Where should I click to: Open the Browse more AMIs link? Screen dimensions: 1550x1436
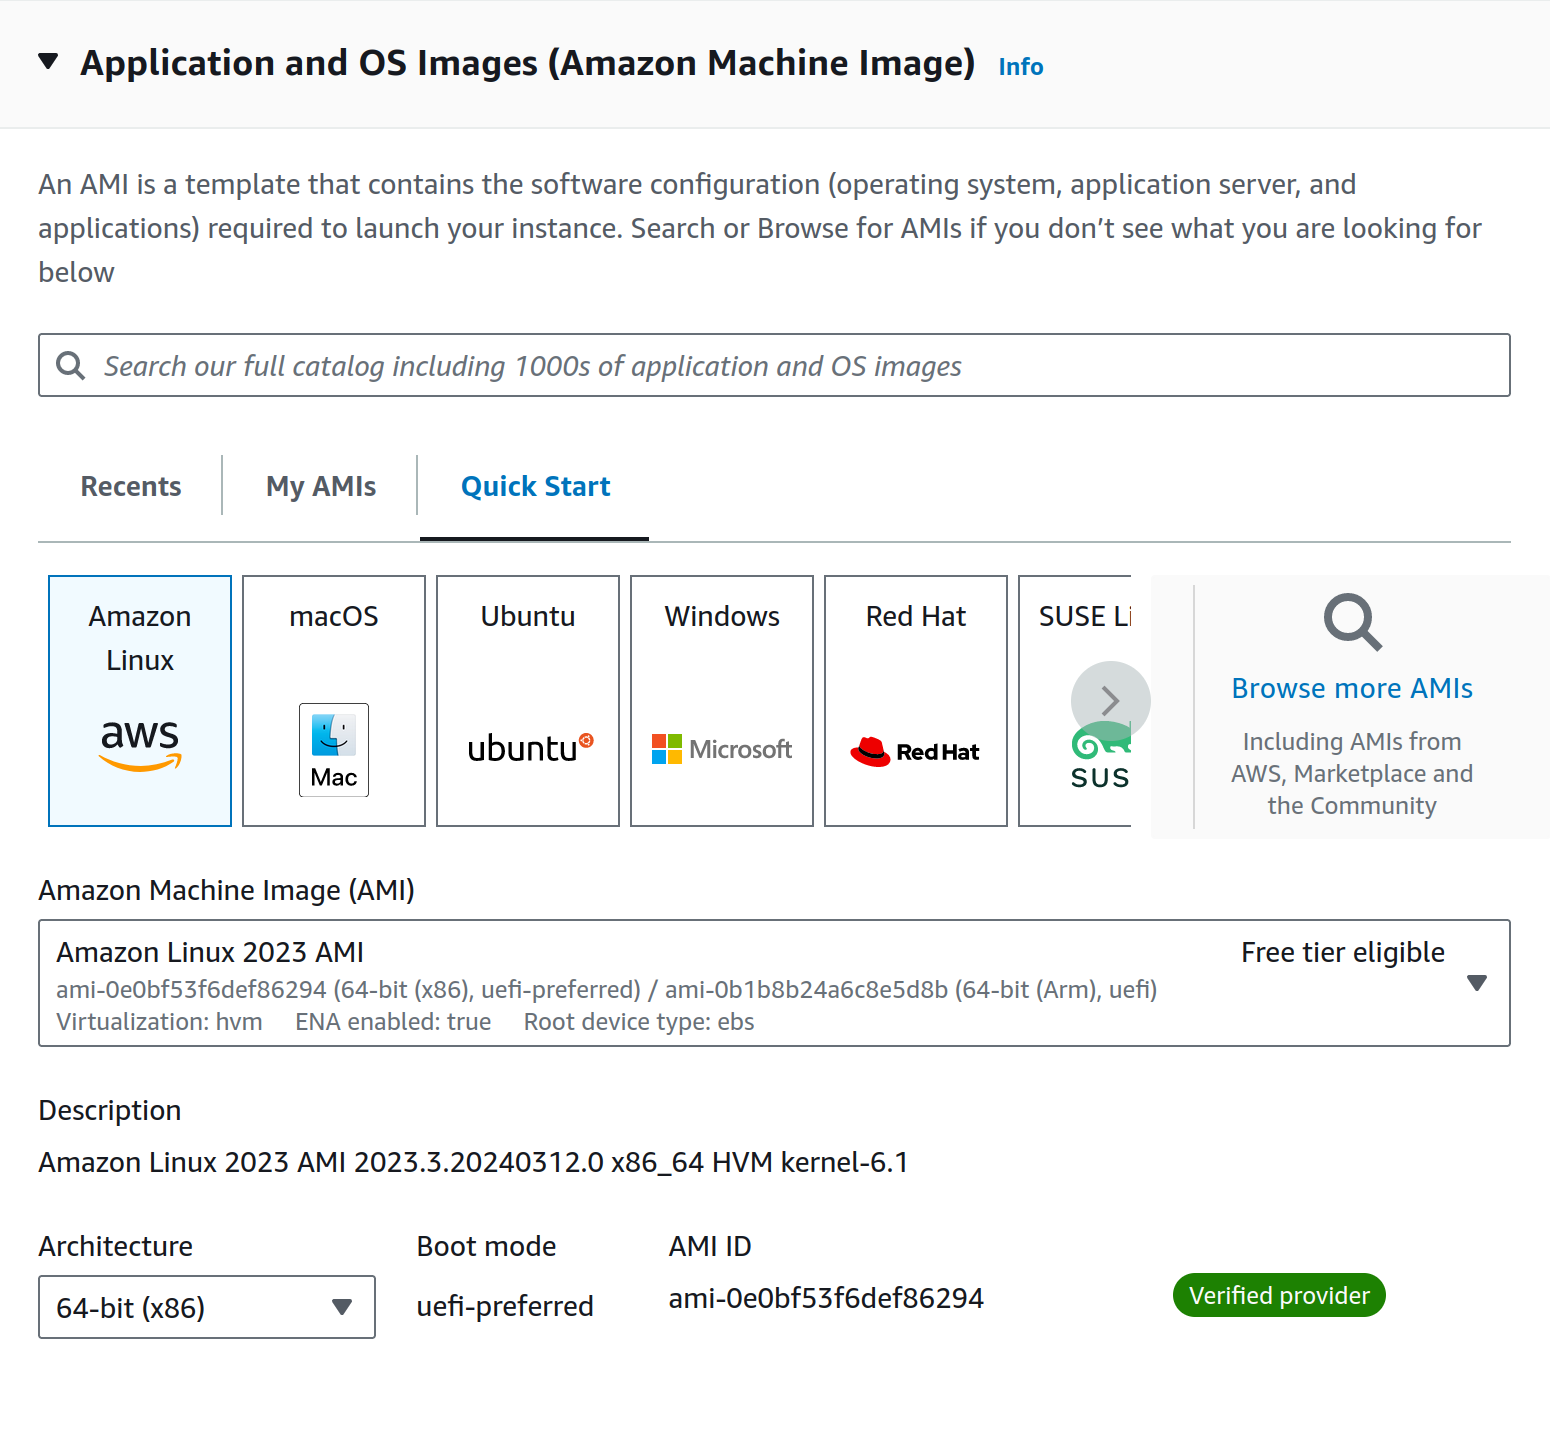[1352, 689]
